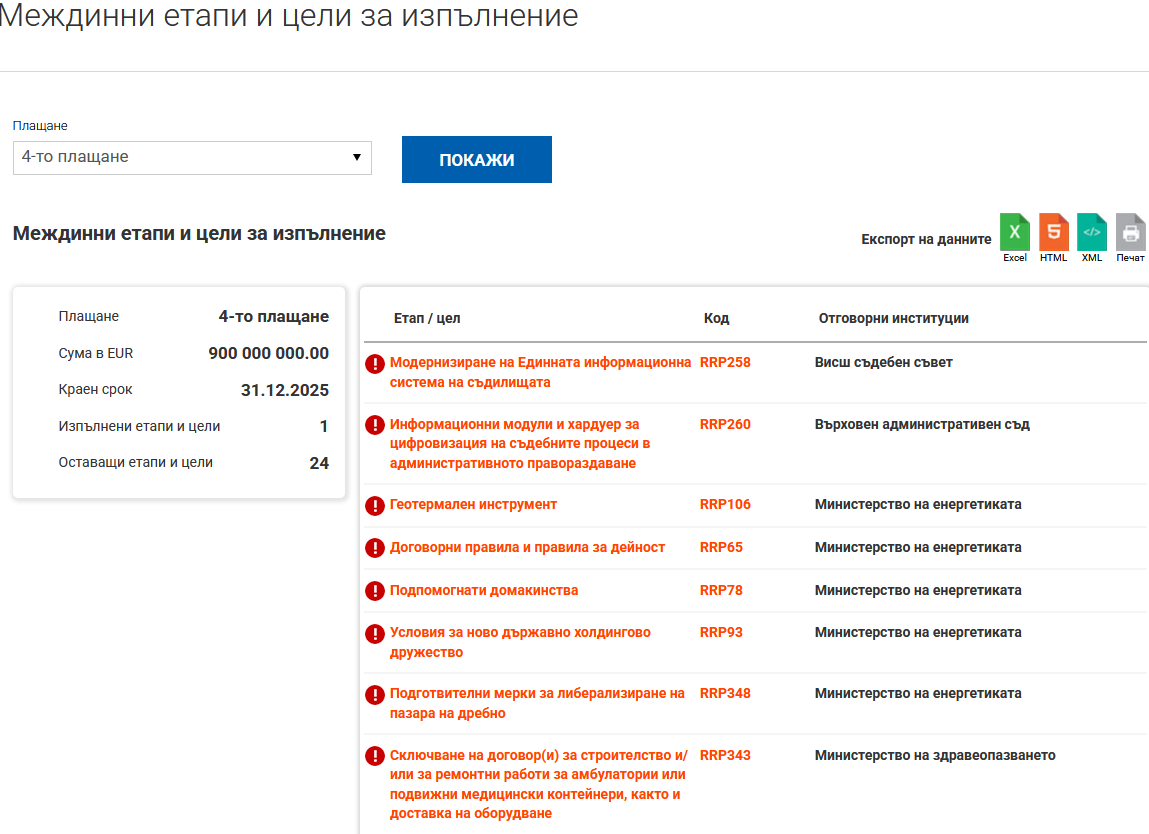Click code link RRP106
The height and width of the screenshot is (834, 1149).
[x=725, y=505]
